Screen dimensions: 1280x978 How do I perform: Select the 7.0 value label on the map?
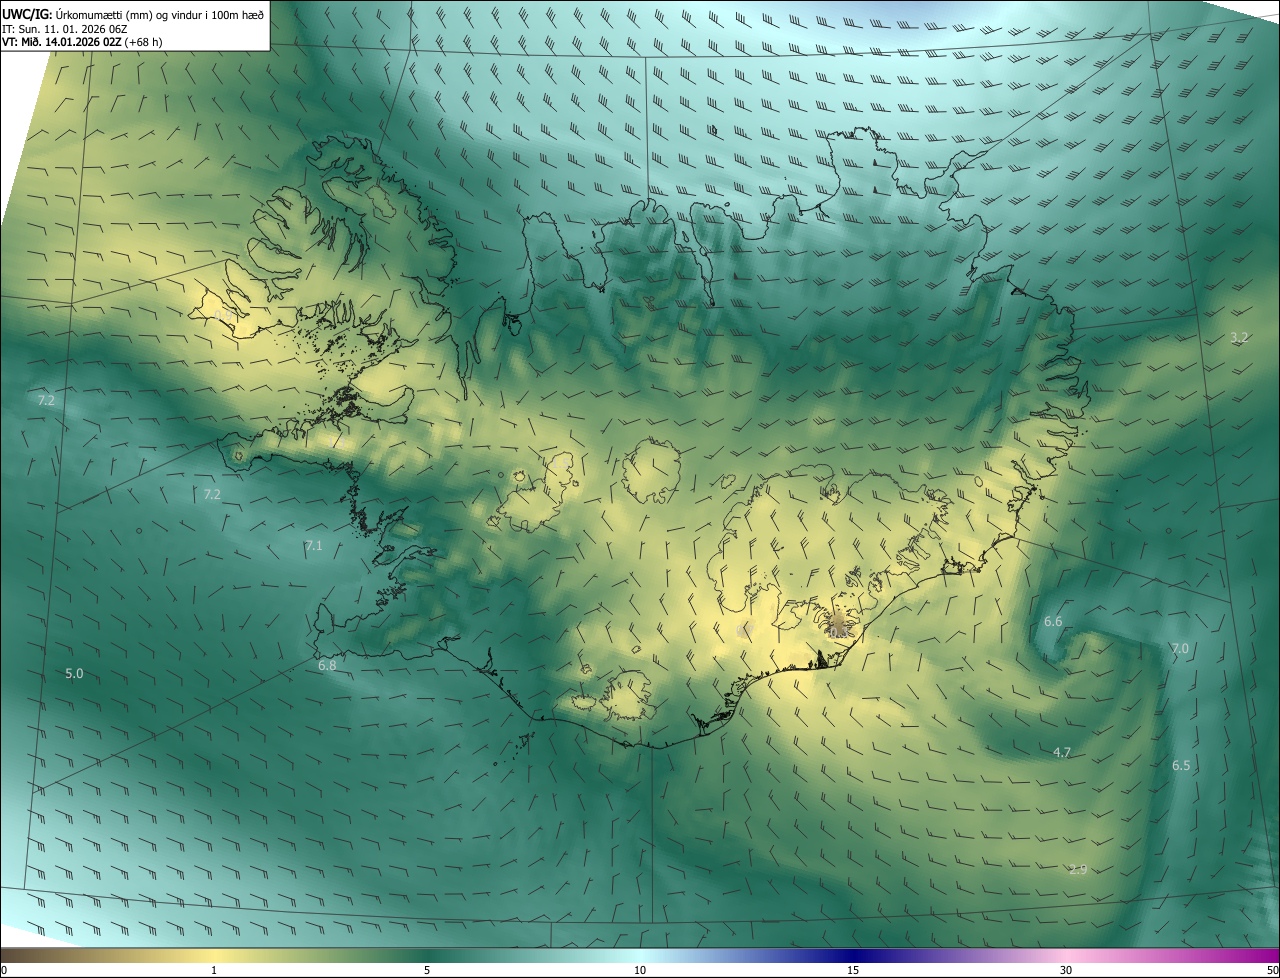pyautogui.click(x=1180, y=649)
